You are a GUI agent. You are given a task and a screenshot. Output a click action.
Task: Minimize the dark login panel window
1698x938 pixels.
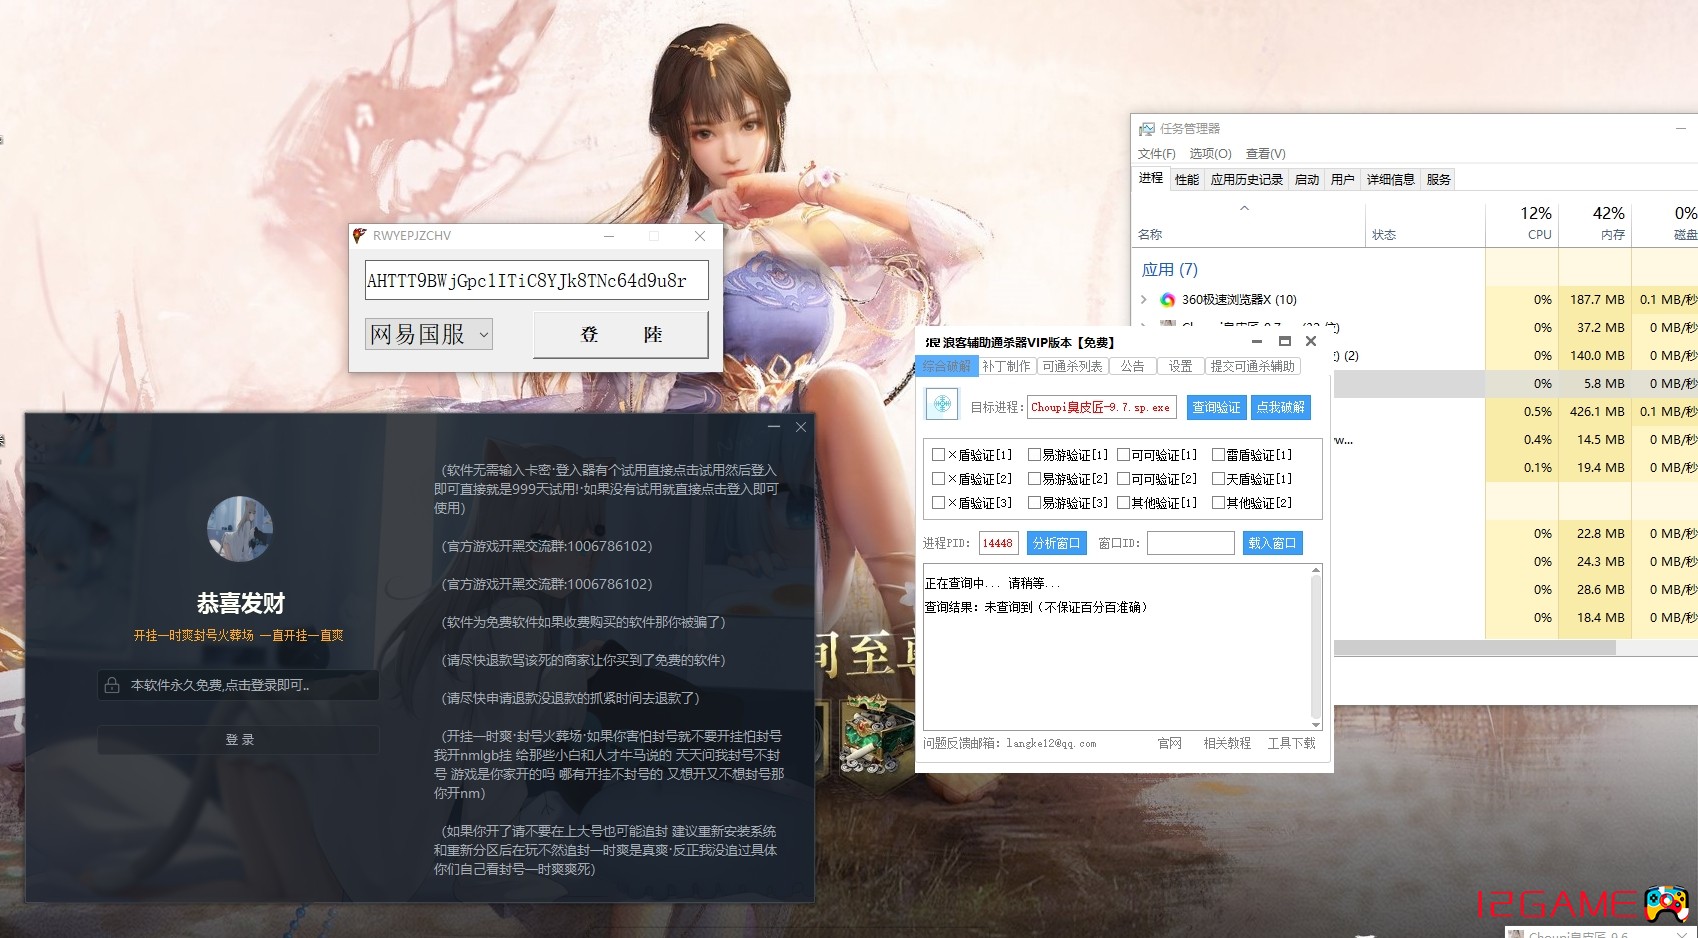pos(773,427)
